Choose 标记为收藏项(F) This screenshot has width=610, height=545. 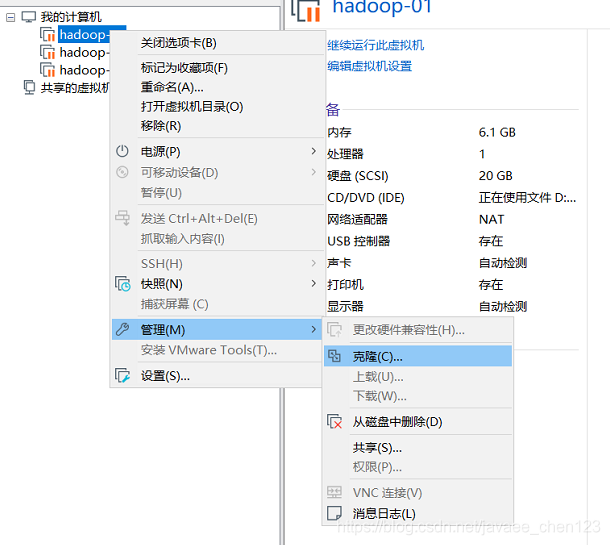pos(184,68)
